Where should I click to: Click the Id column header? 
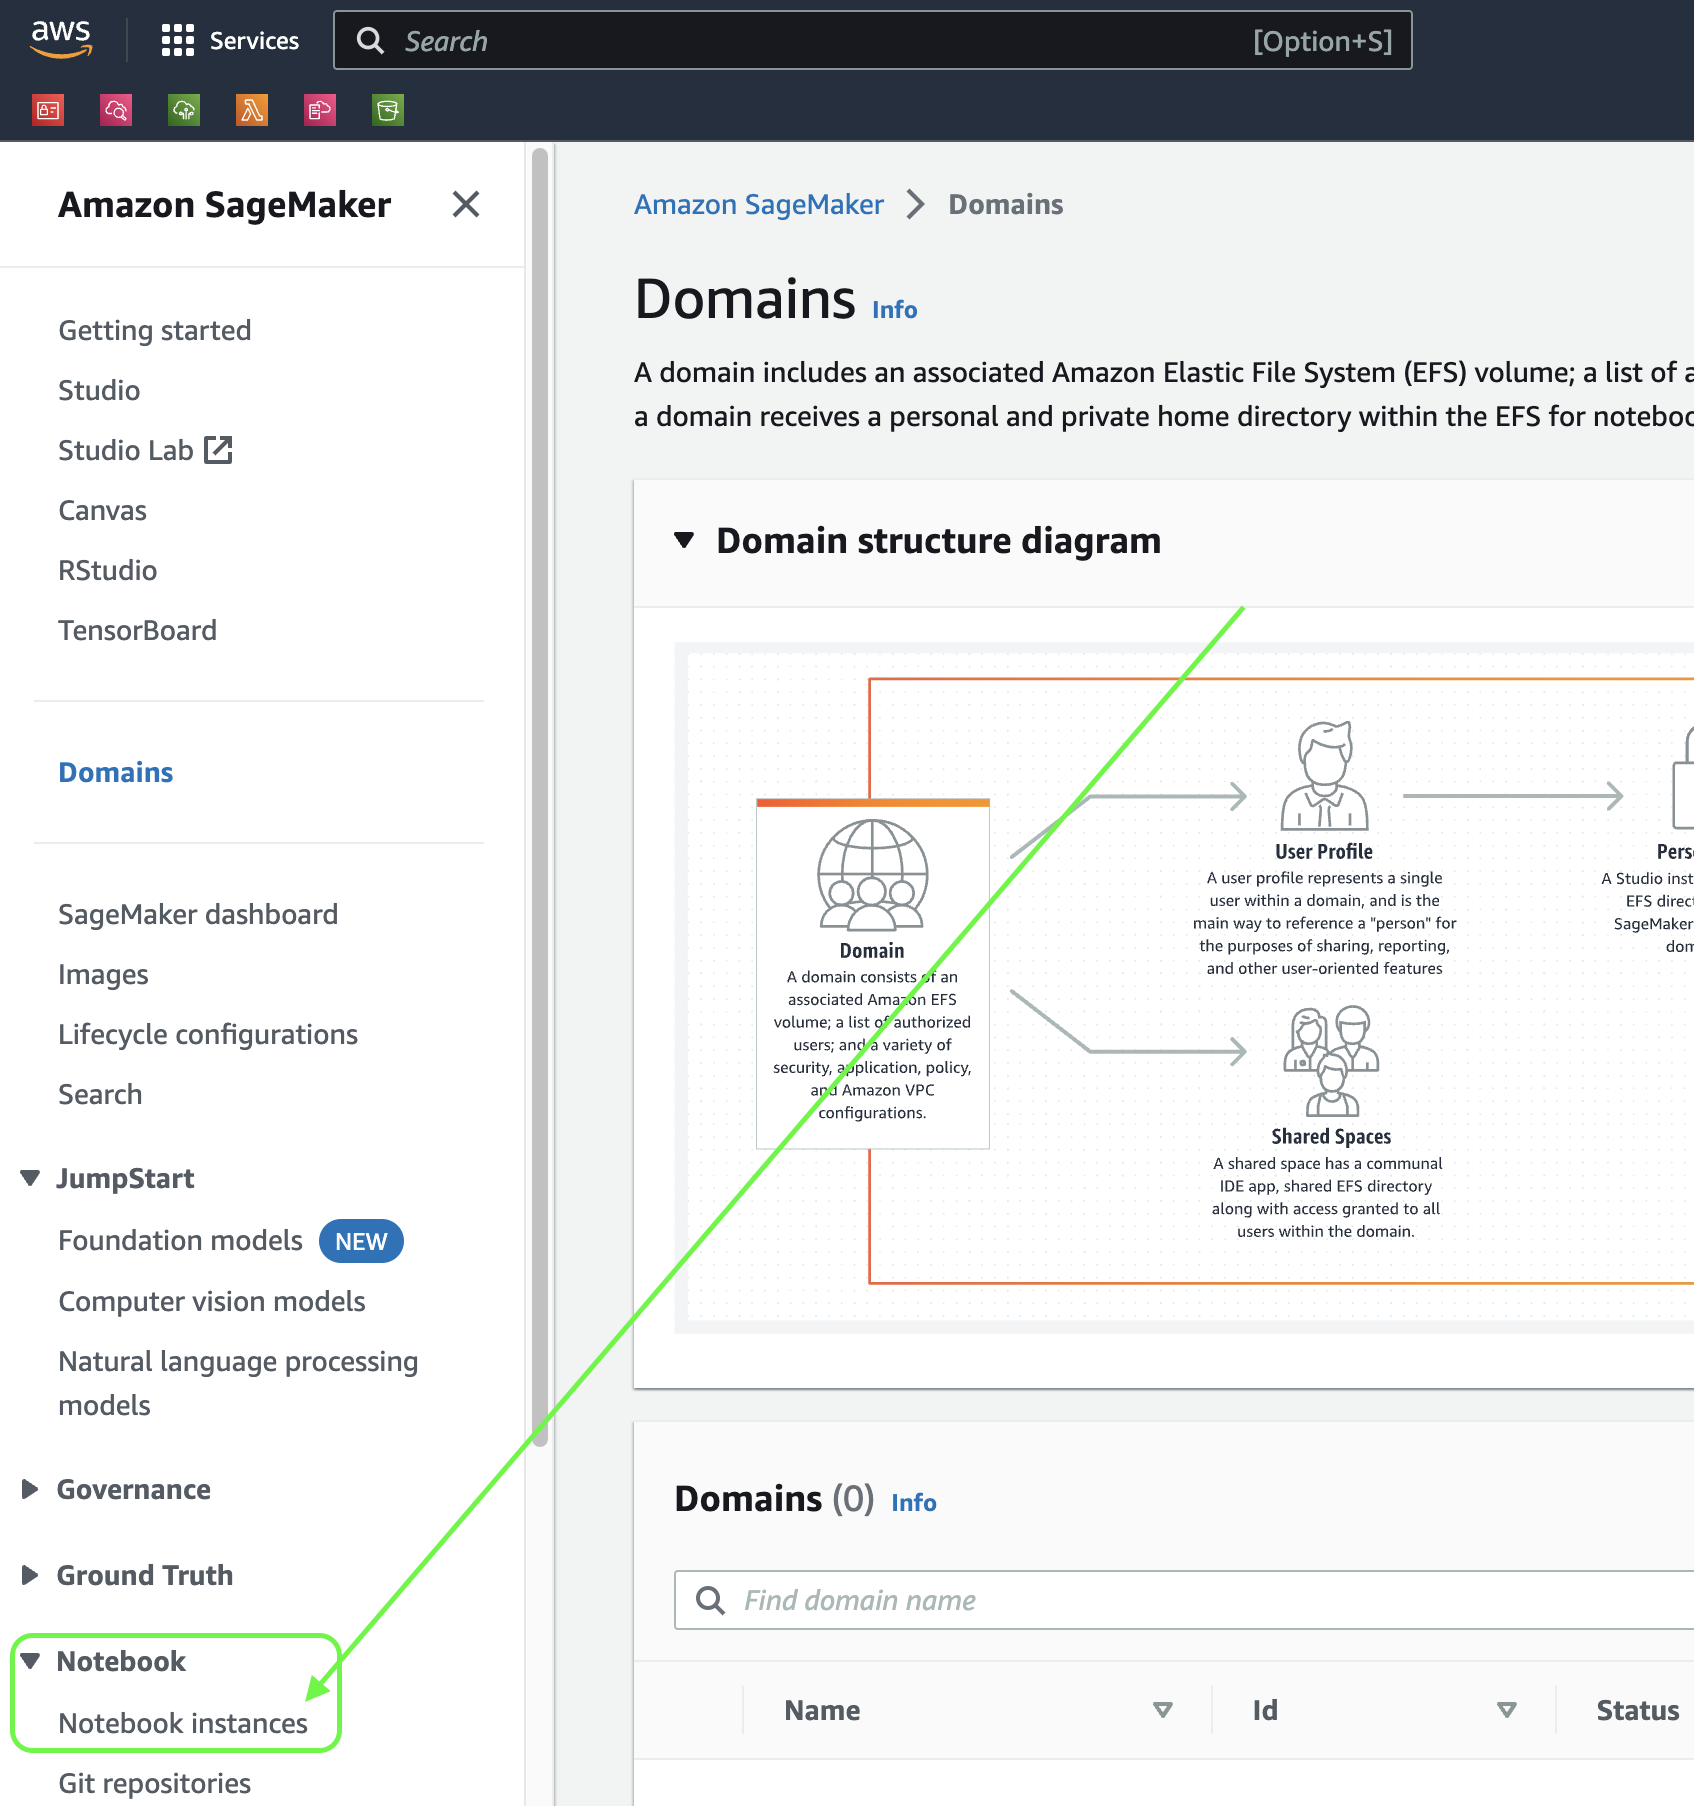1265,1710
